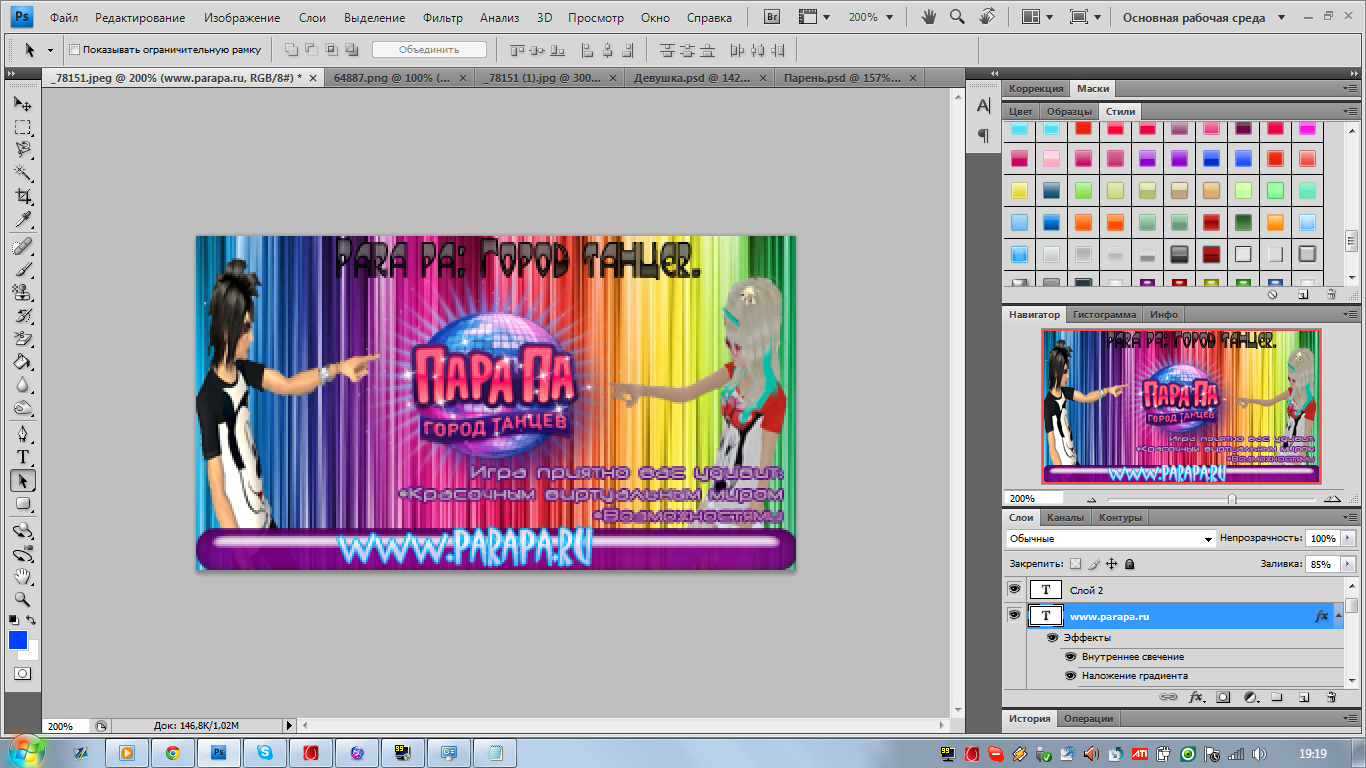Hide the 'Внутреннее свечение' effect
The image size is (1366, 768).
click(1070, 657)
